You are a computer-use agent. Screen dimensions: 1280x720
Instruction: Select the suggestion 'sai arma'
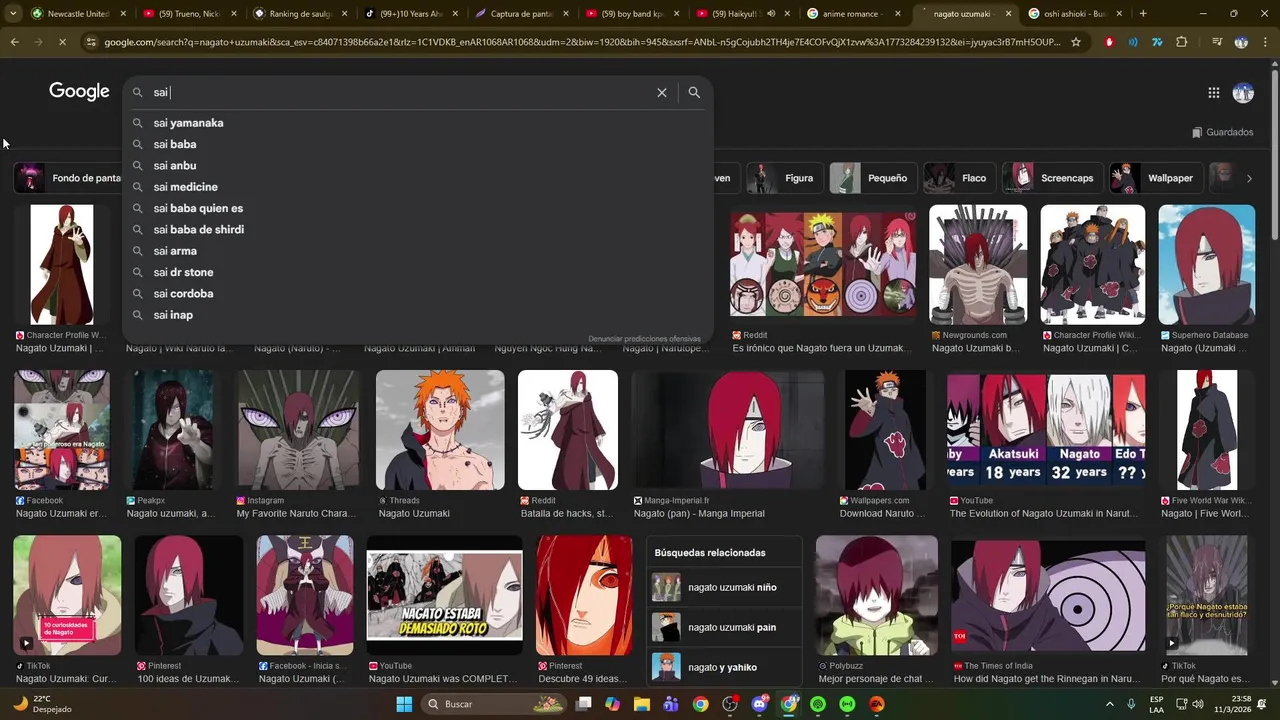(418, 251)
